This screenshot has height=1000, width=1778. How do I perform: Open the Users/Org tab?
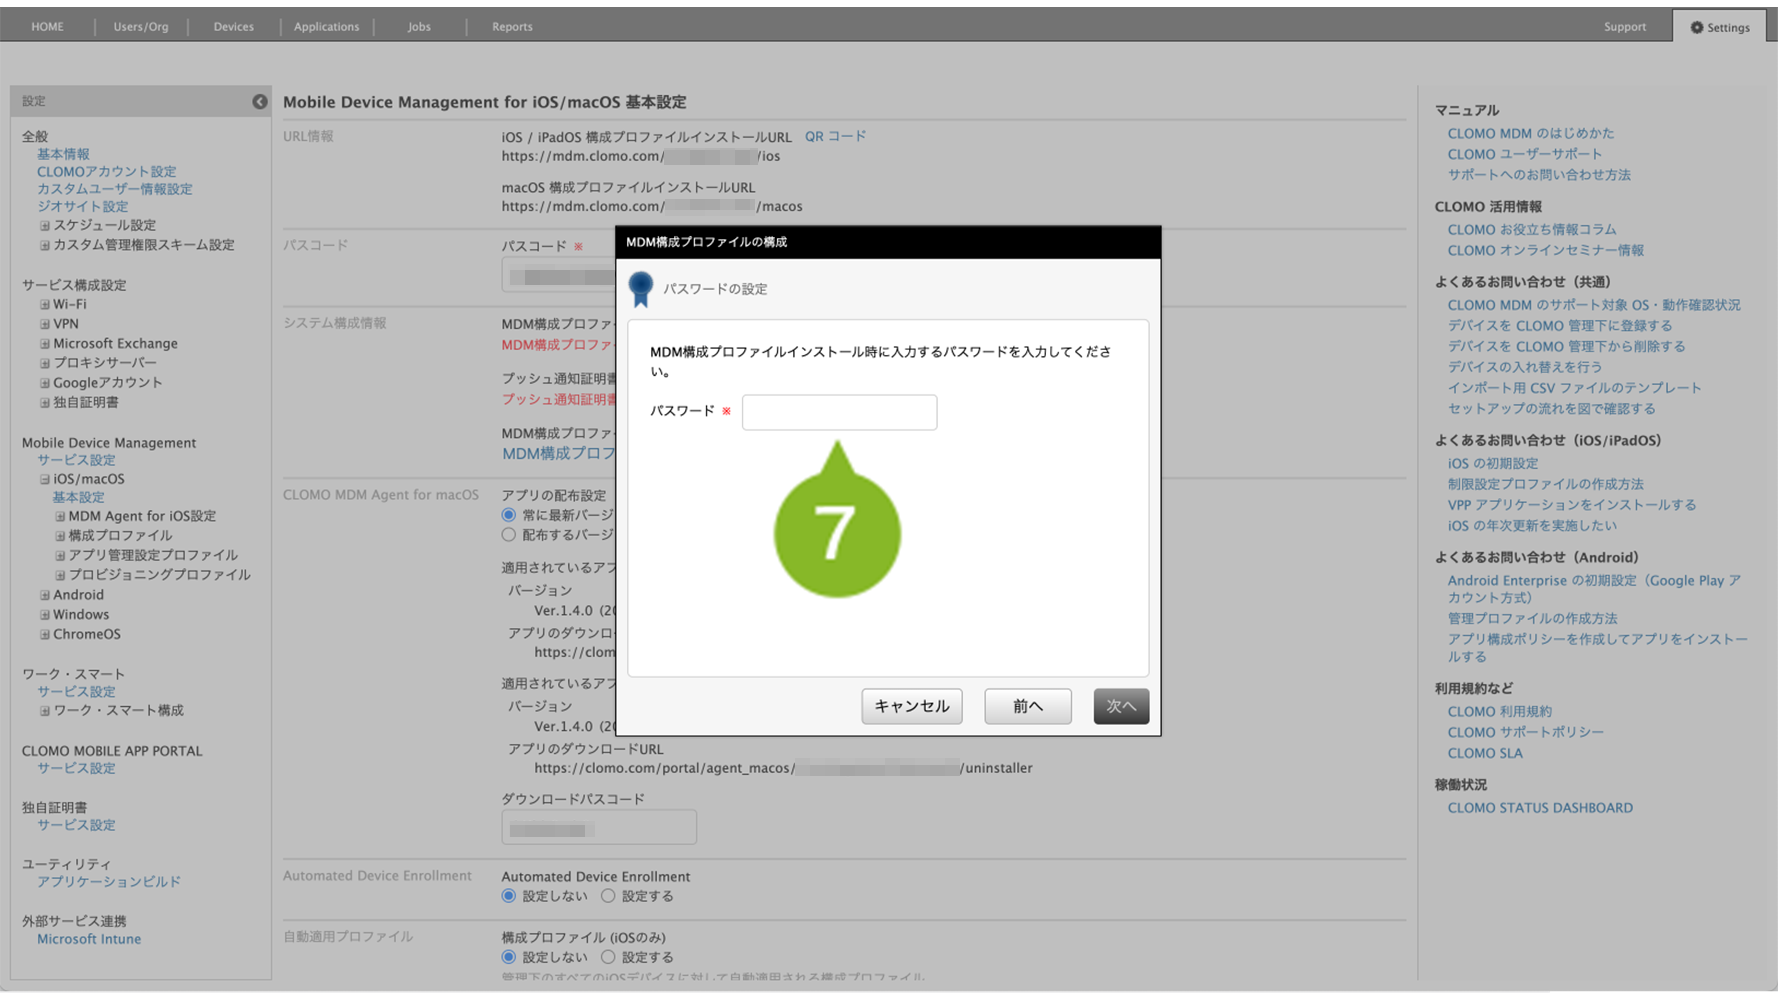[x=141, y=27]
